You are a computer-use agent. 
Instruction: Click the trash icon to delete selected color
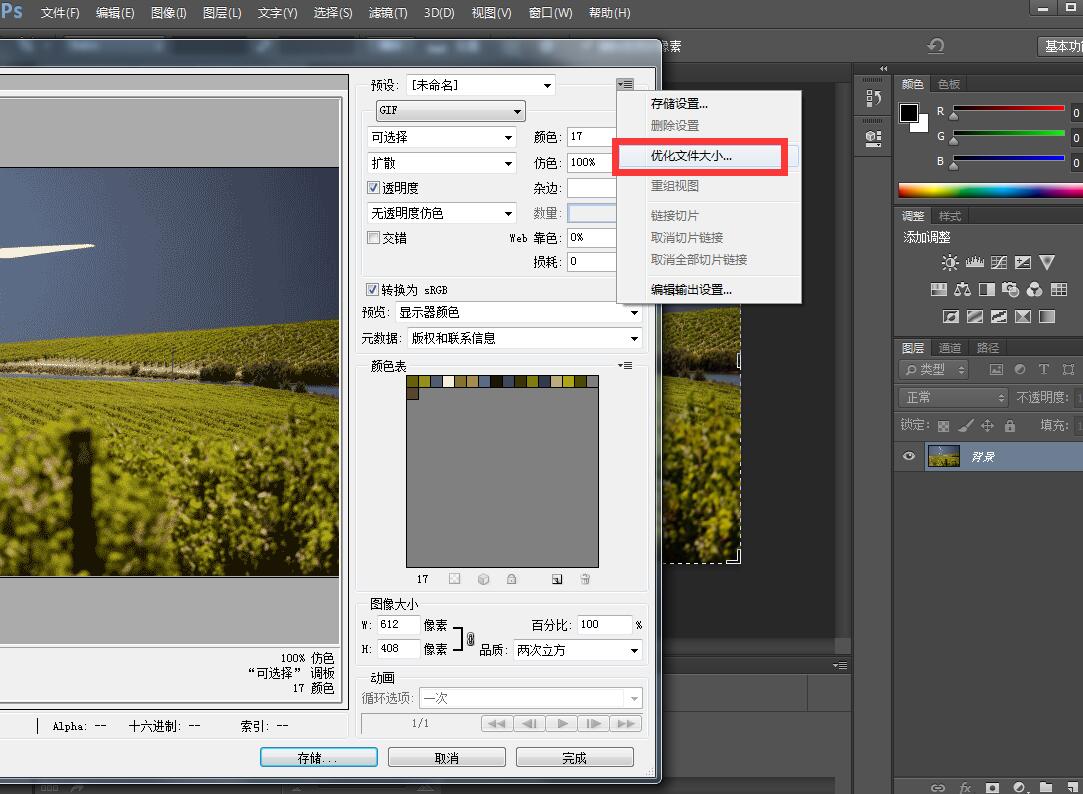tap(586, 579)
